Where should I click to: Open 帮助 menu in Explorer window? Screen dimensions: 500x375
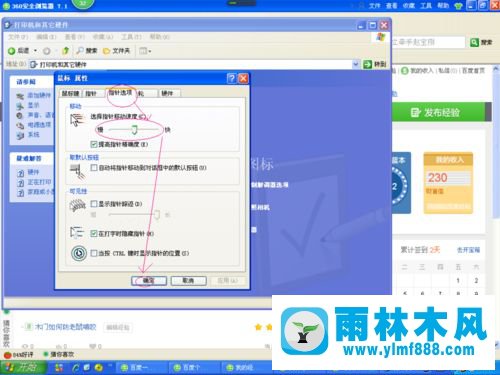click(160, 37)
